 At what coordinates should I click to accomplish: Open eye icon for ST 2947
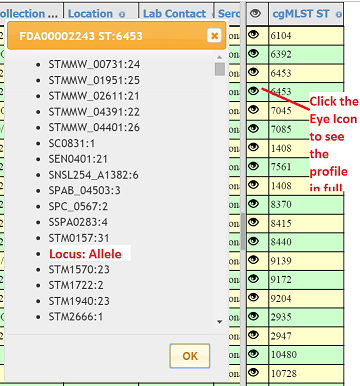pos(254,334)
